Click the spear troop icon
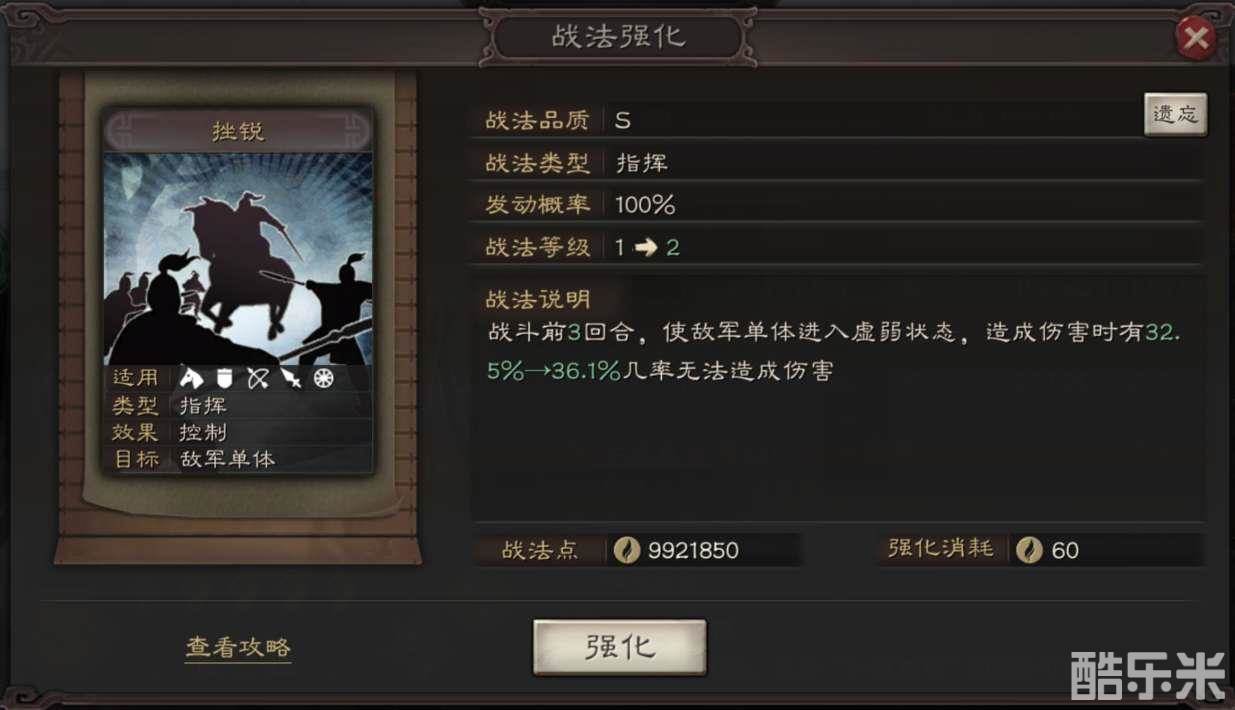Screen dimensions: 1235x710 click(x=291, y=378)
